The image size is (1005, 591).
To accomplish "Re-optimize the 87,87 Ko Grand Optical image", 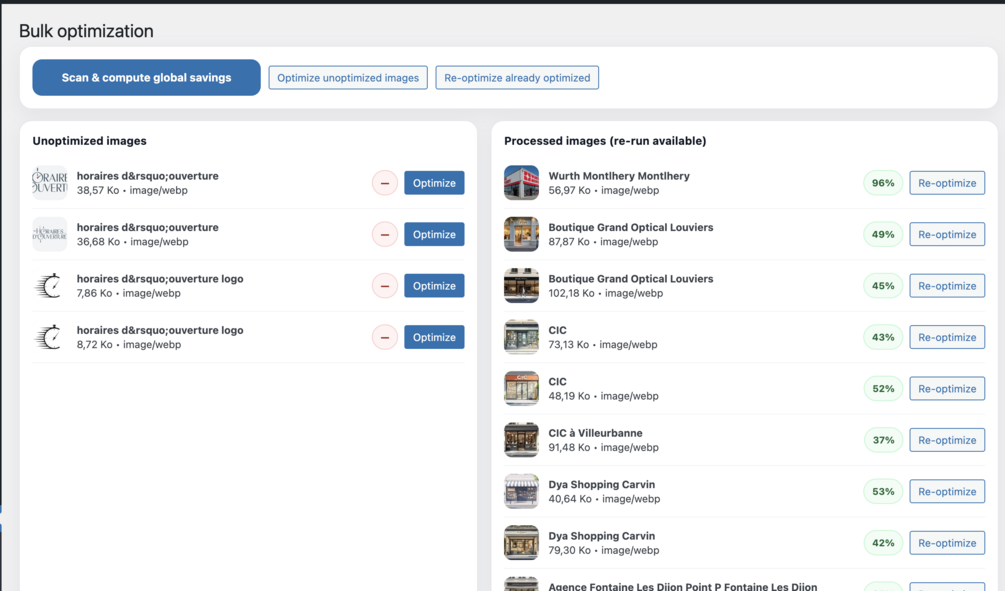I will click(x=947, y=235).
